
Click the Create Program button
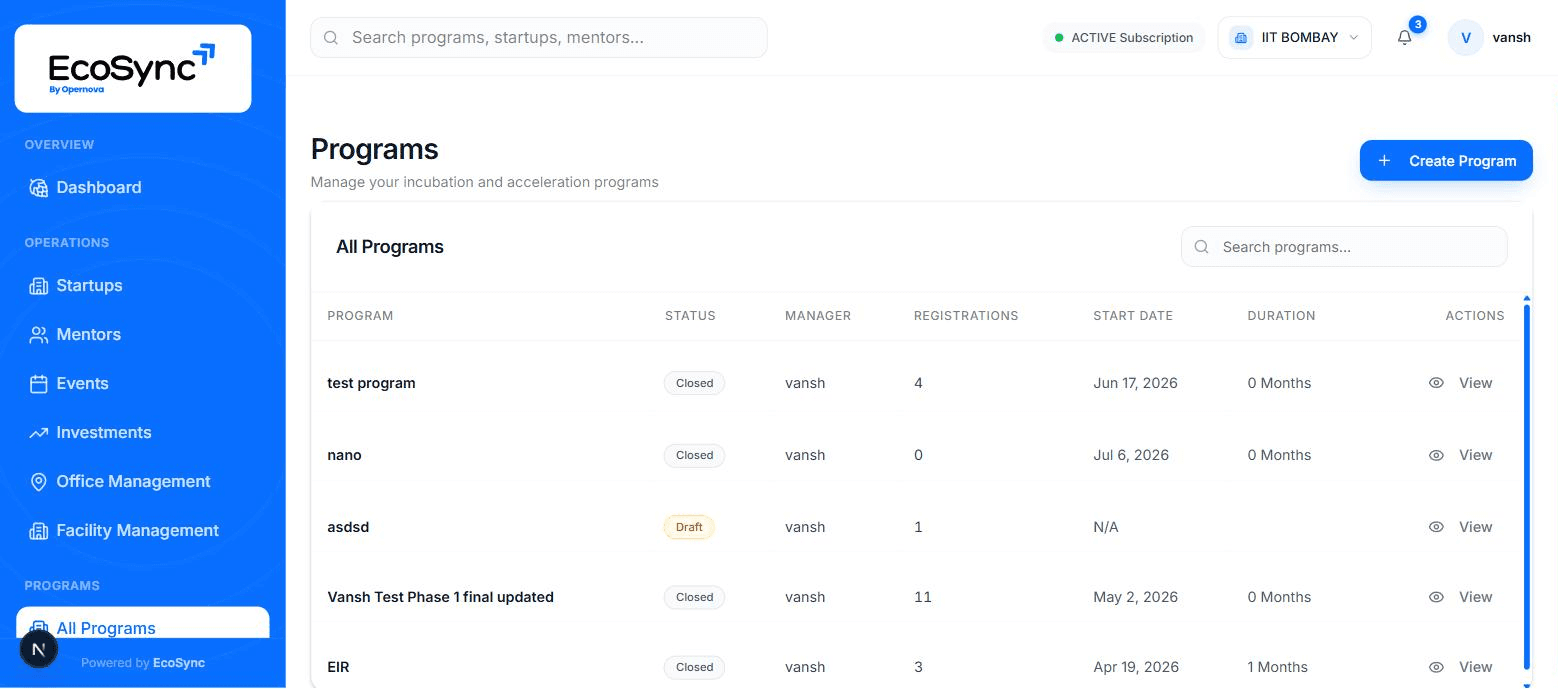pos(1446,161)
